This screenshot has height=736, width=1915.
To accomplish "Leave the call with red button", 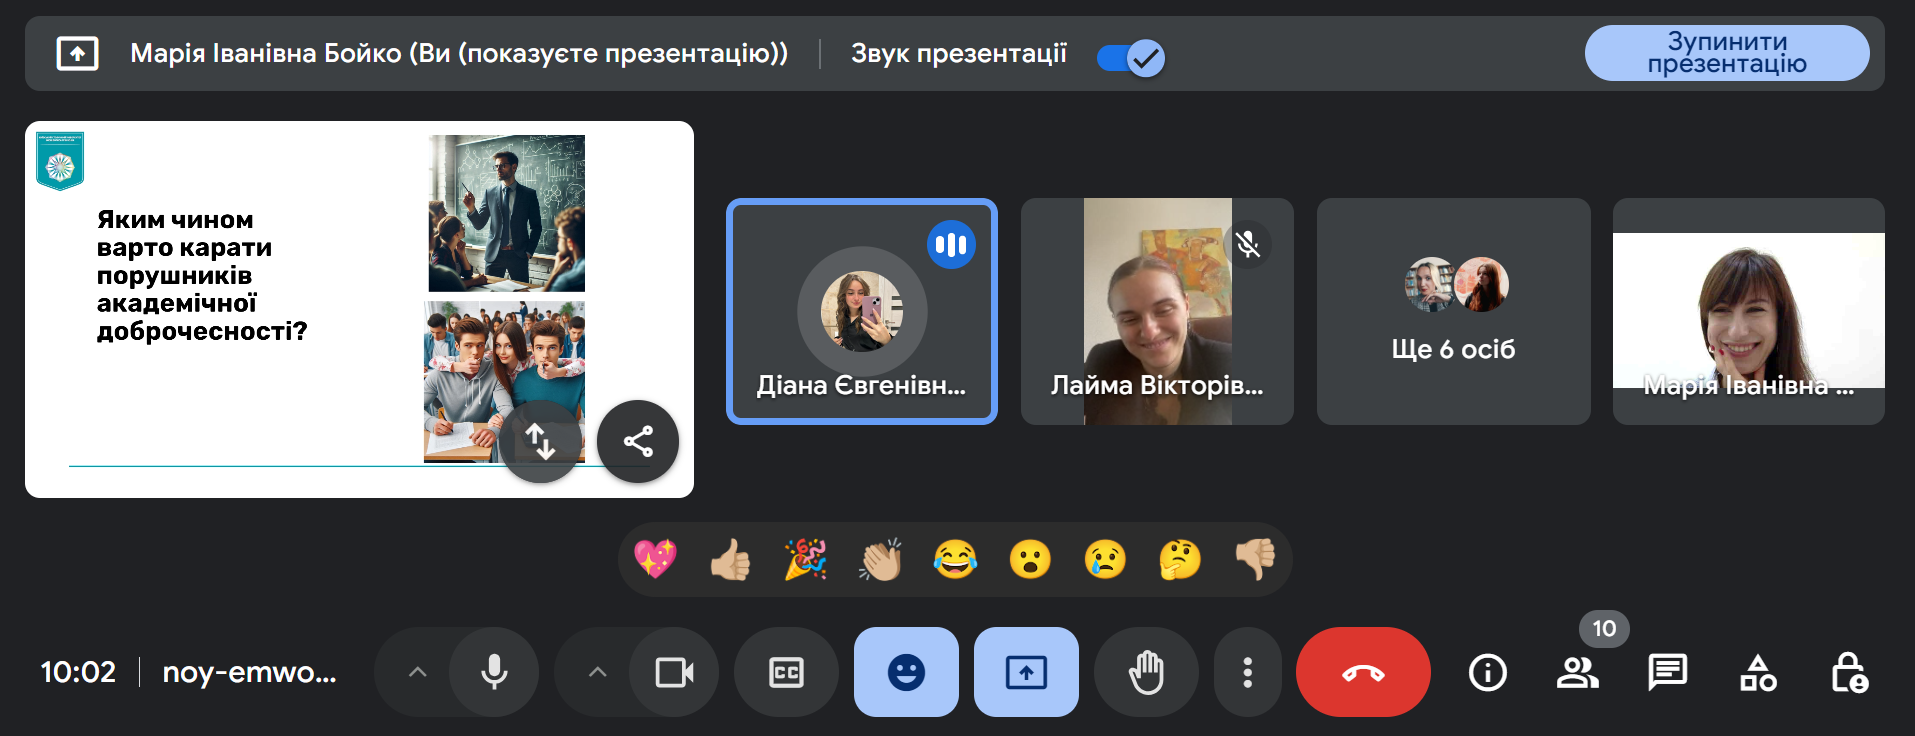I will pos(1363,672).
